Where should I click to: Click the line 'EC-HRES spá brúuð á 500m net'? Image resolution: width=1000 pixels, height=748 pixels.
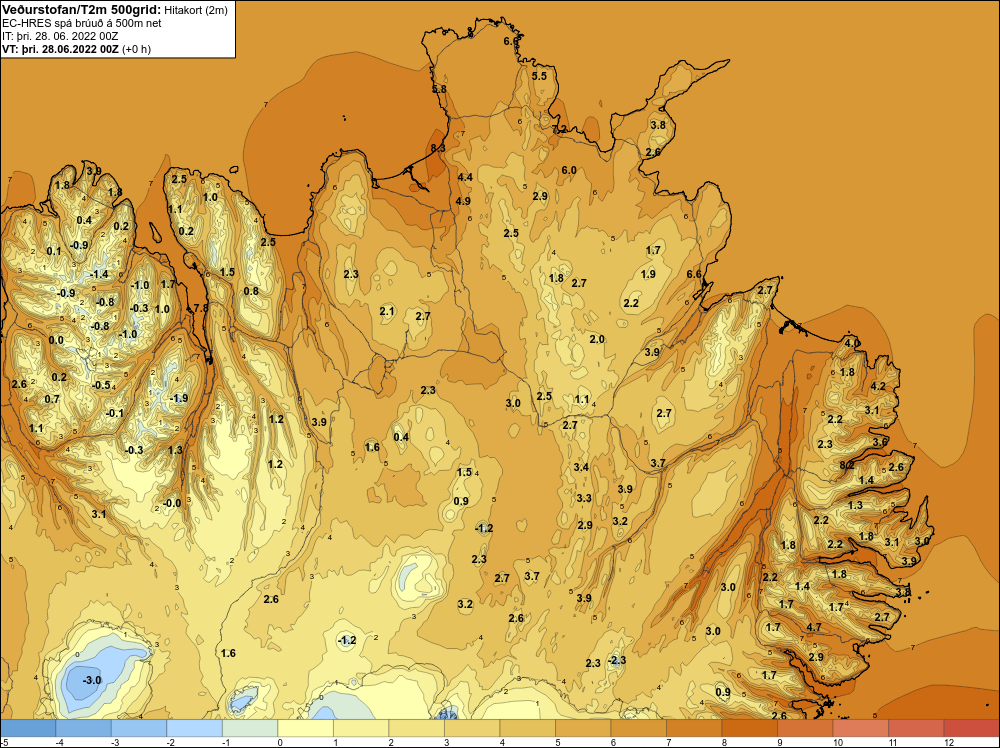click(82, 23)
